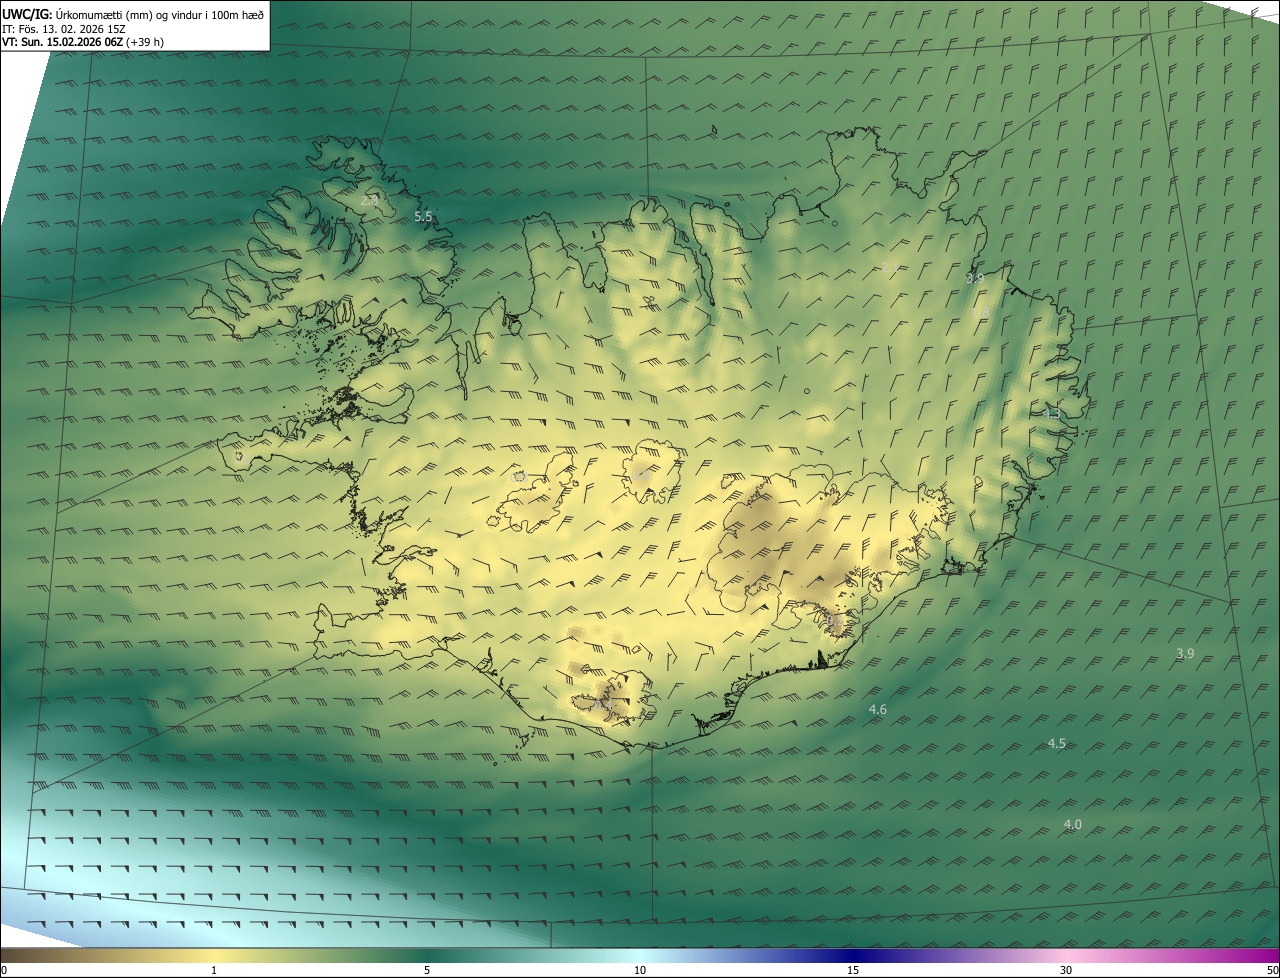This screenshot has height=978, width=1280.
Task: Click the 5.5 value label on the map
Action: [423, 216]
